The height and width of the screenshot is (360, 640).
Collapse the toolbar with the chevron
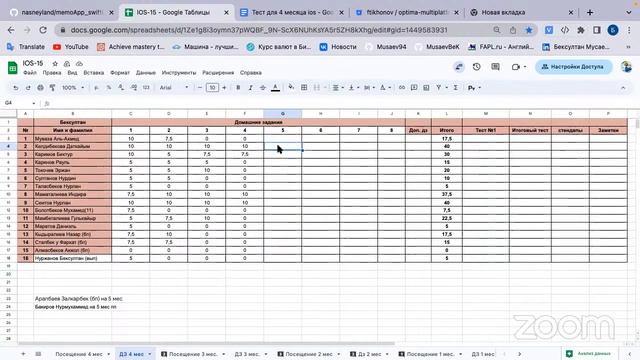tap(623, 88)
